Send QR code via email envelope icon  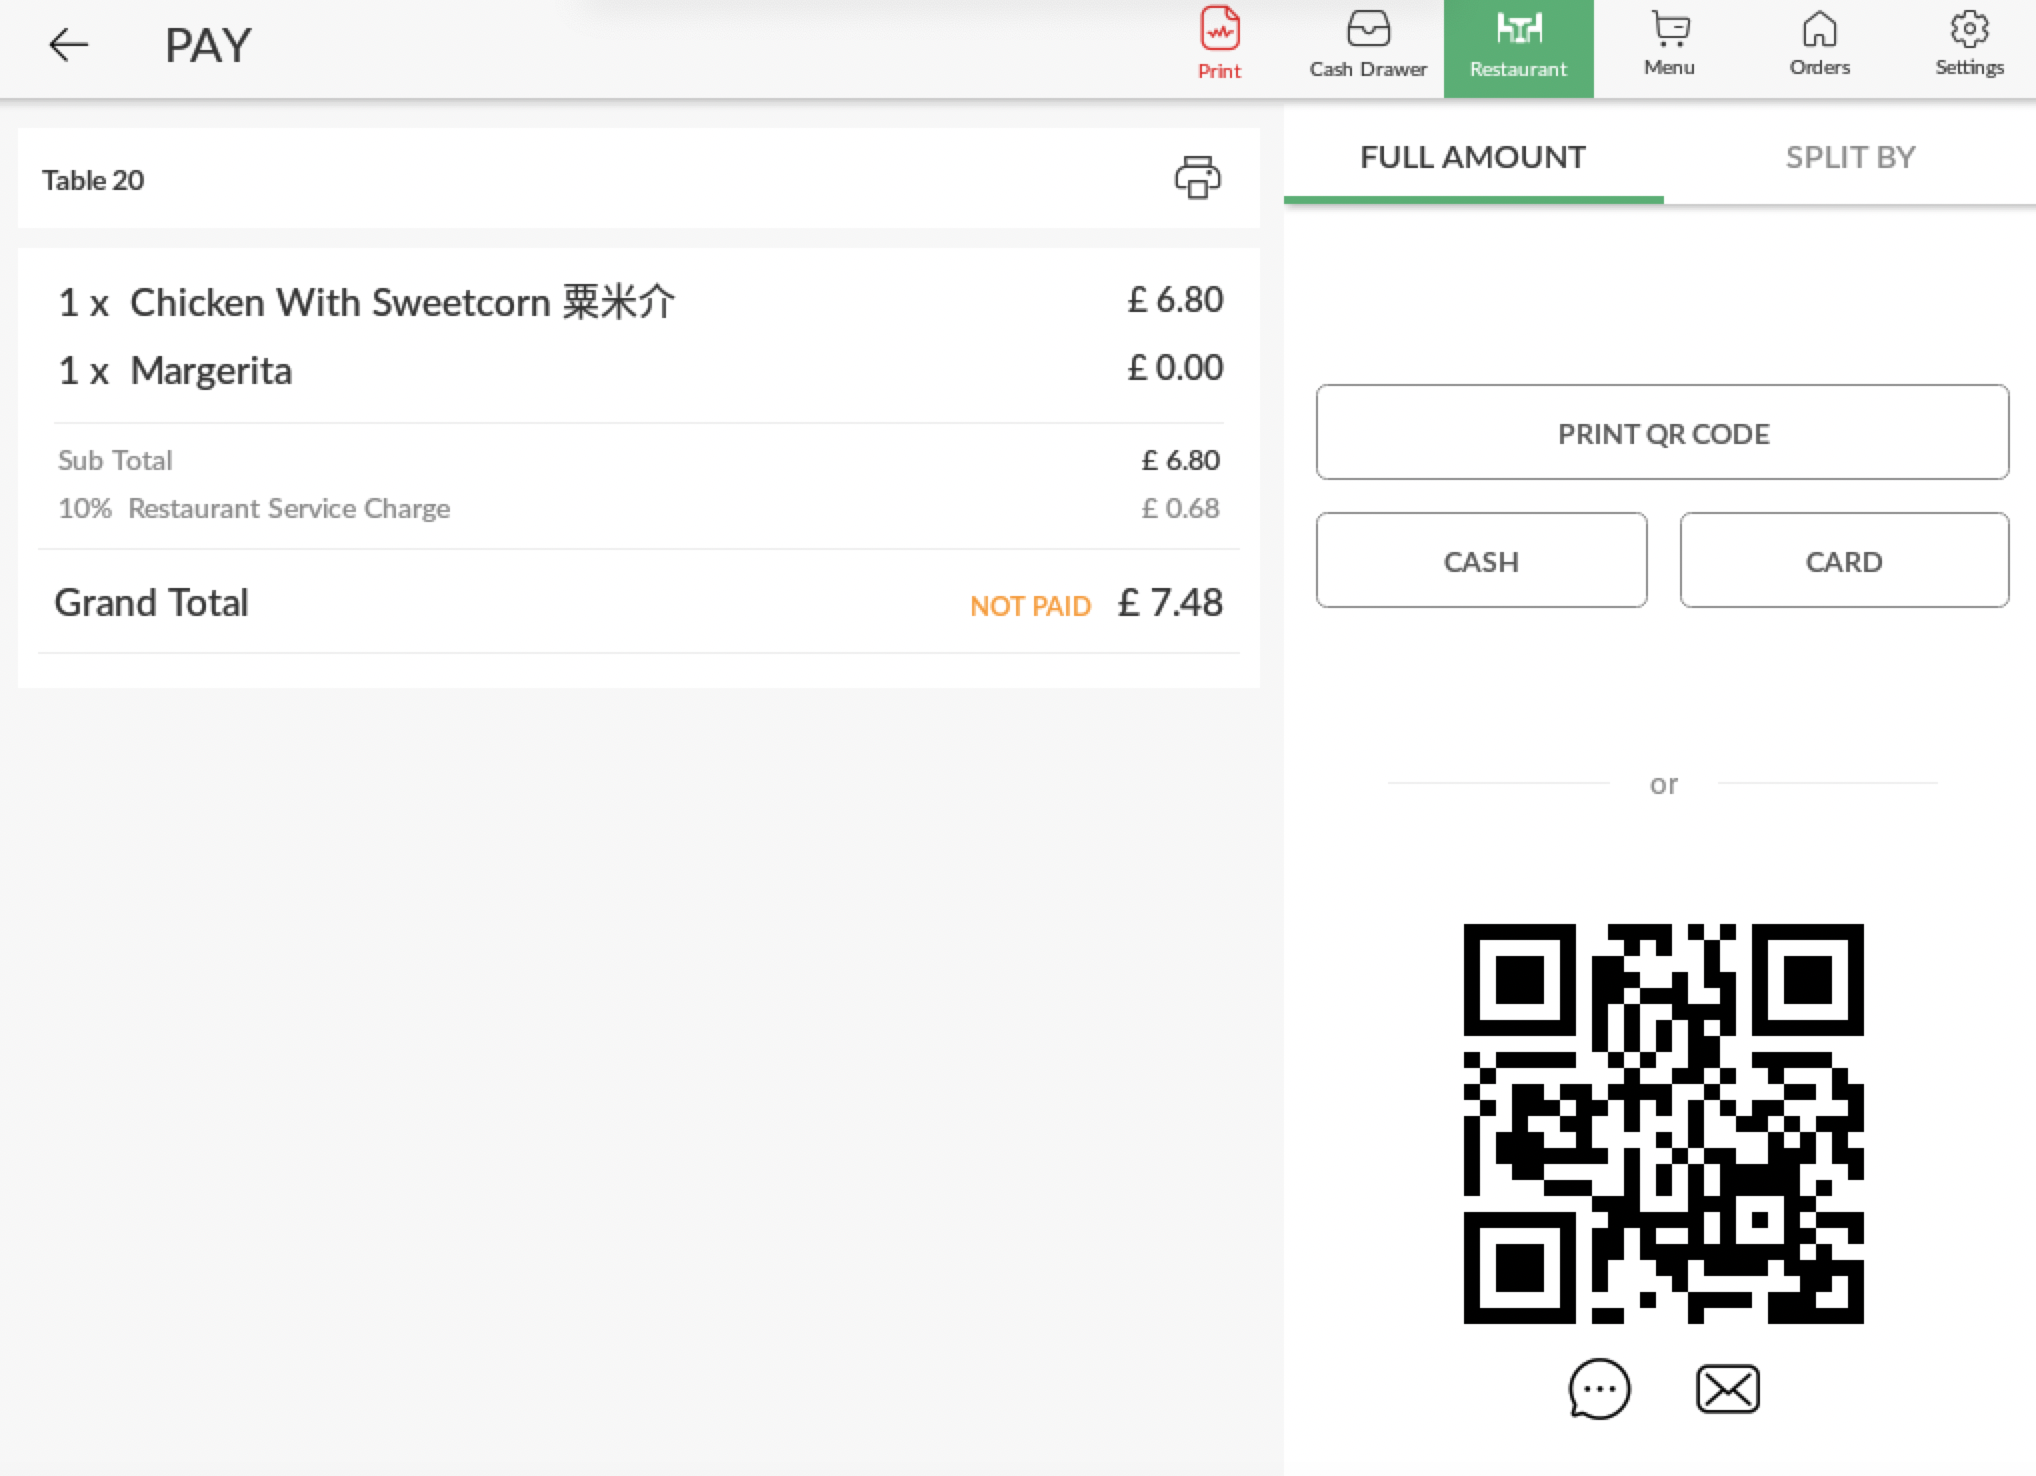click(x=1727, y=1389)
